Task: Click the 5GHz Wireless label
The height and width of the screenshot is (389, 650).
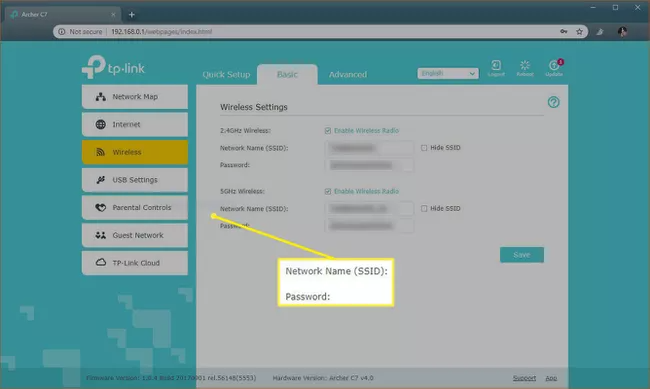Action: [x=242, y=191]
